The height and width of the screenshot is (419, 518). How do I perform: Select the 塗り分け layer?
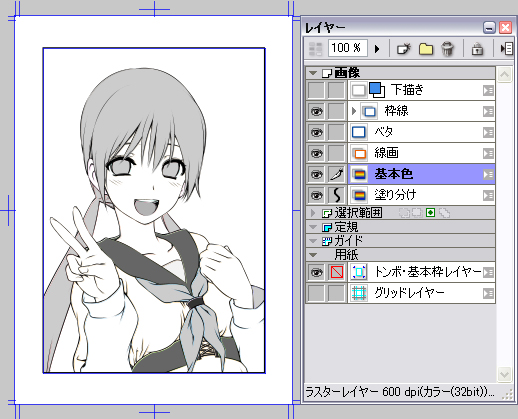point(422,195)
